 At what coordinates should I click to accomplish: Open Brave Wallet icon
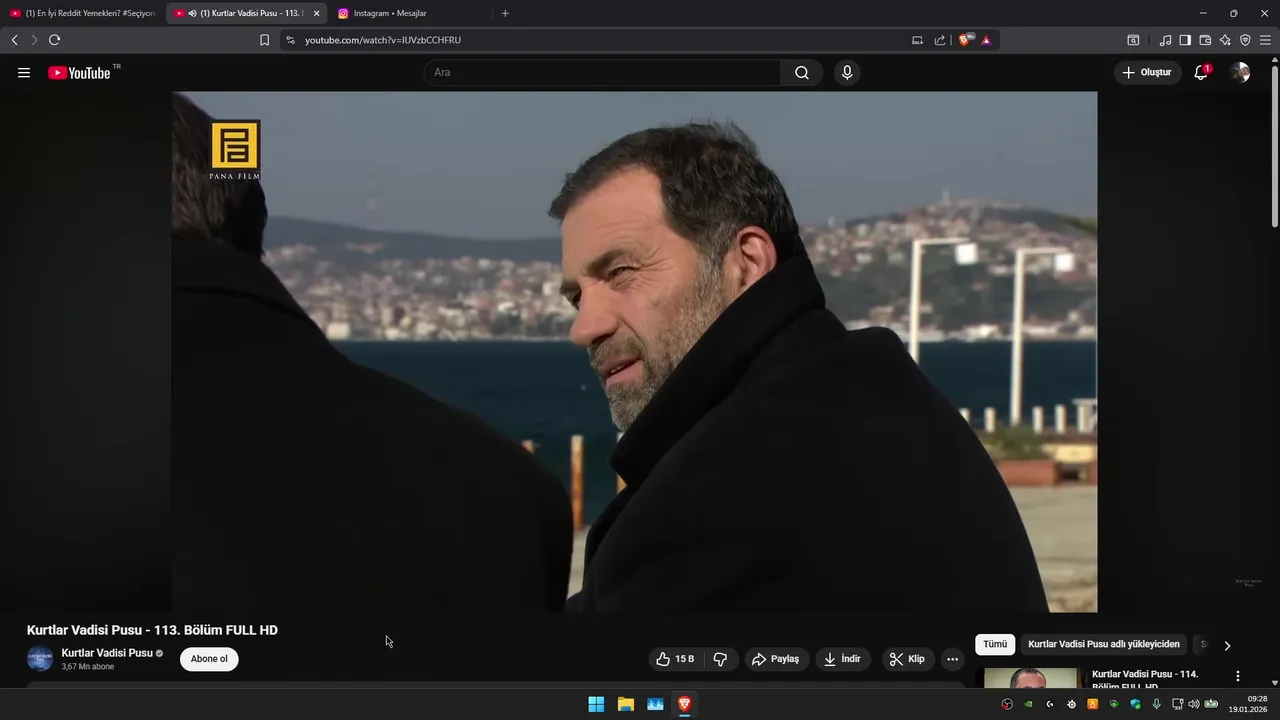pos(1205,40)
